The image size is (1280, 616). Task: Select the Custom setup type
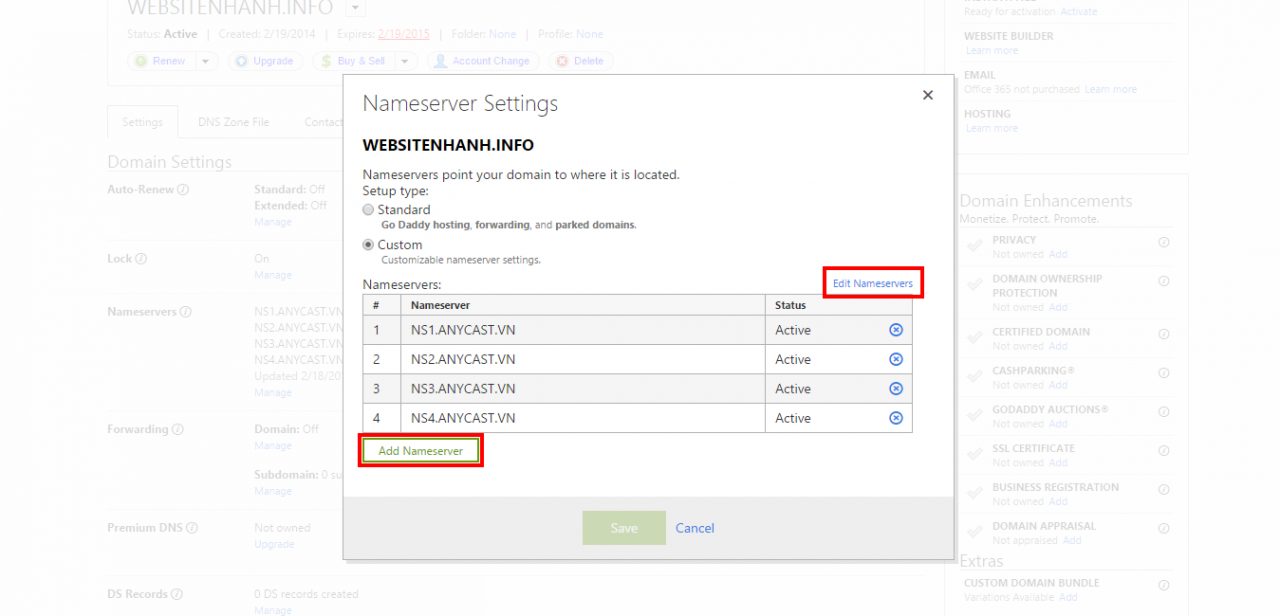click(368, 245)
